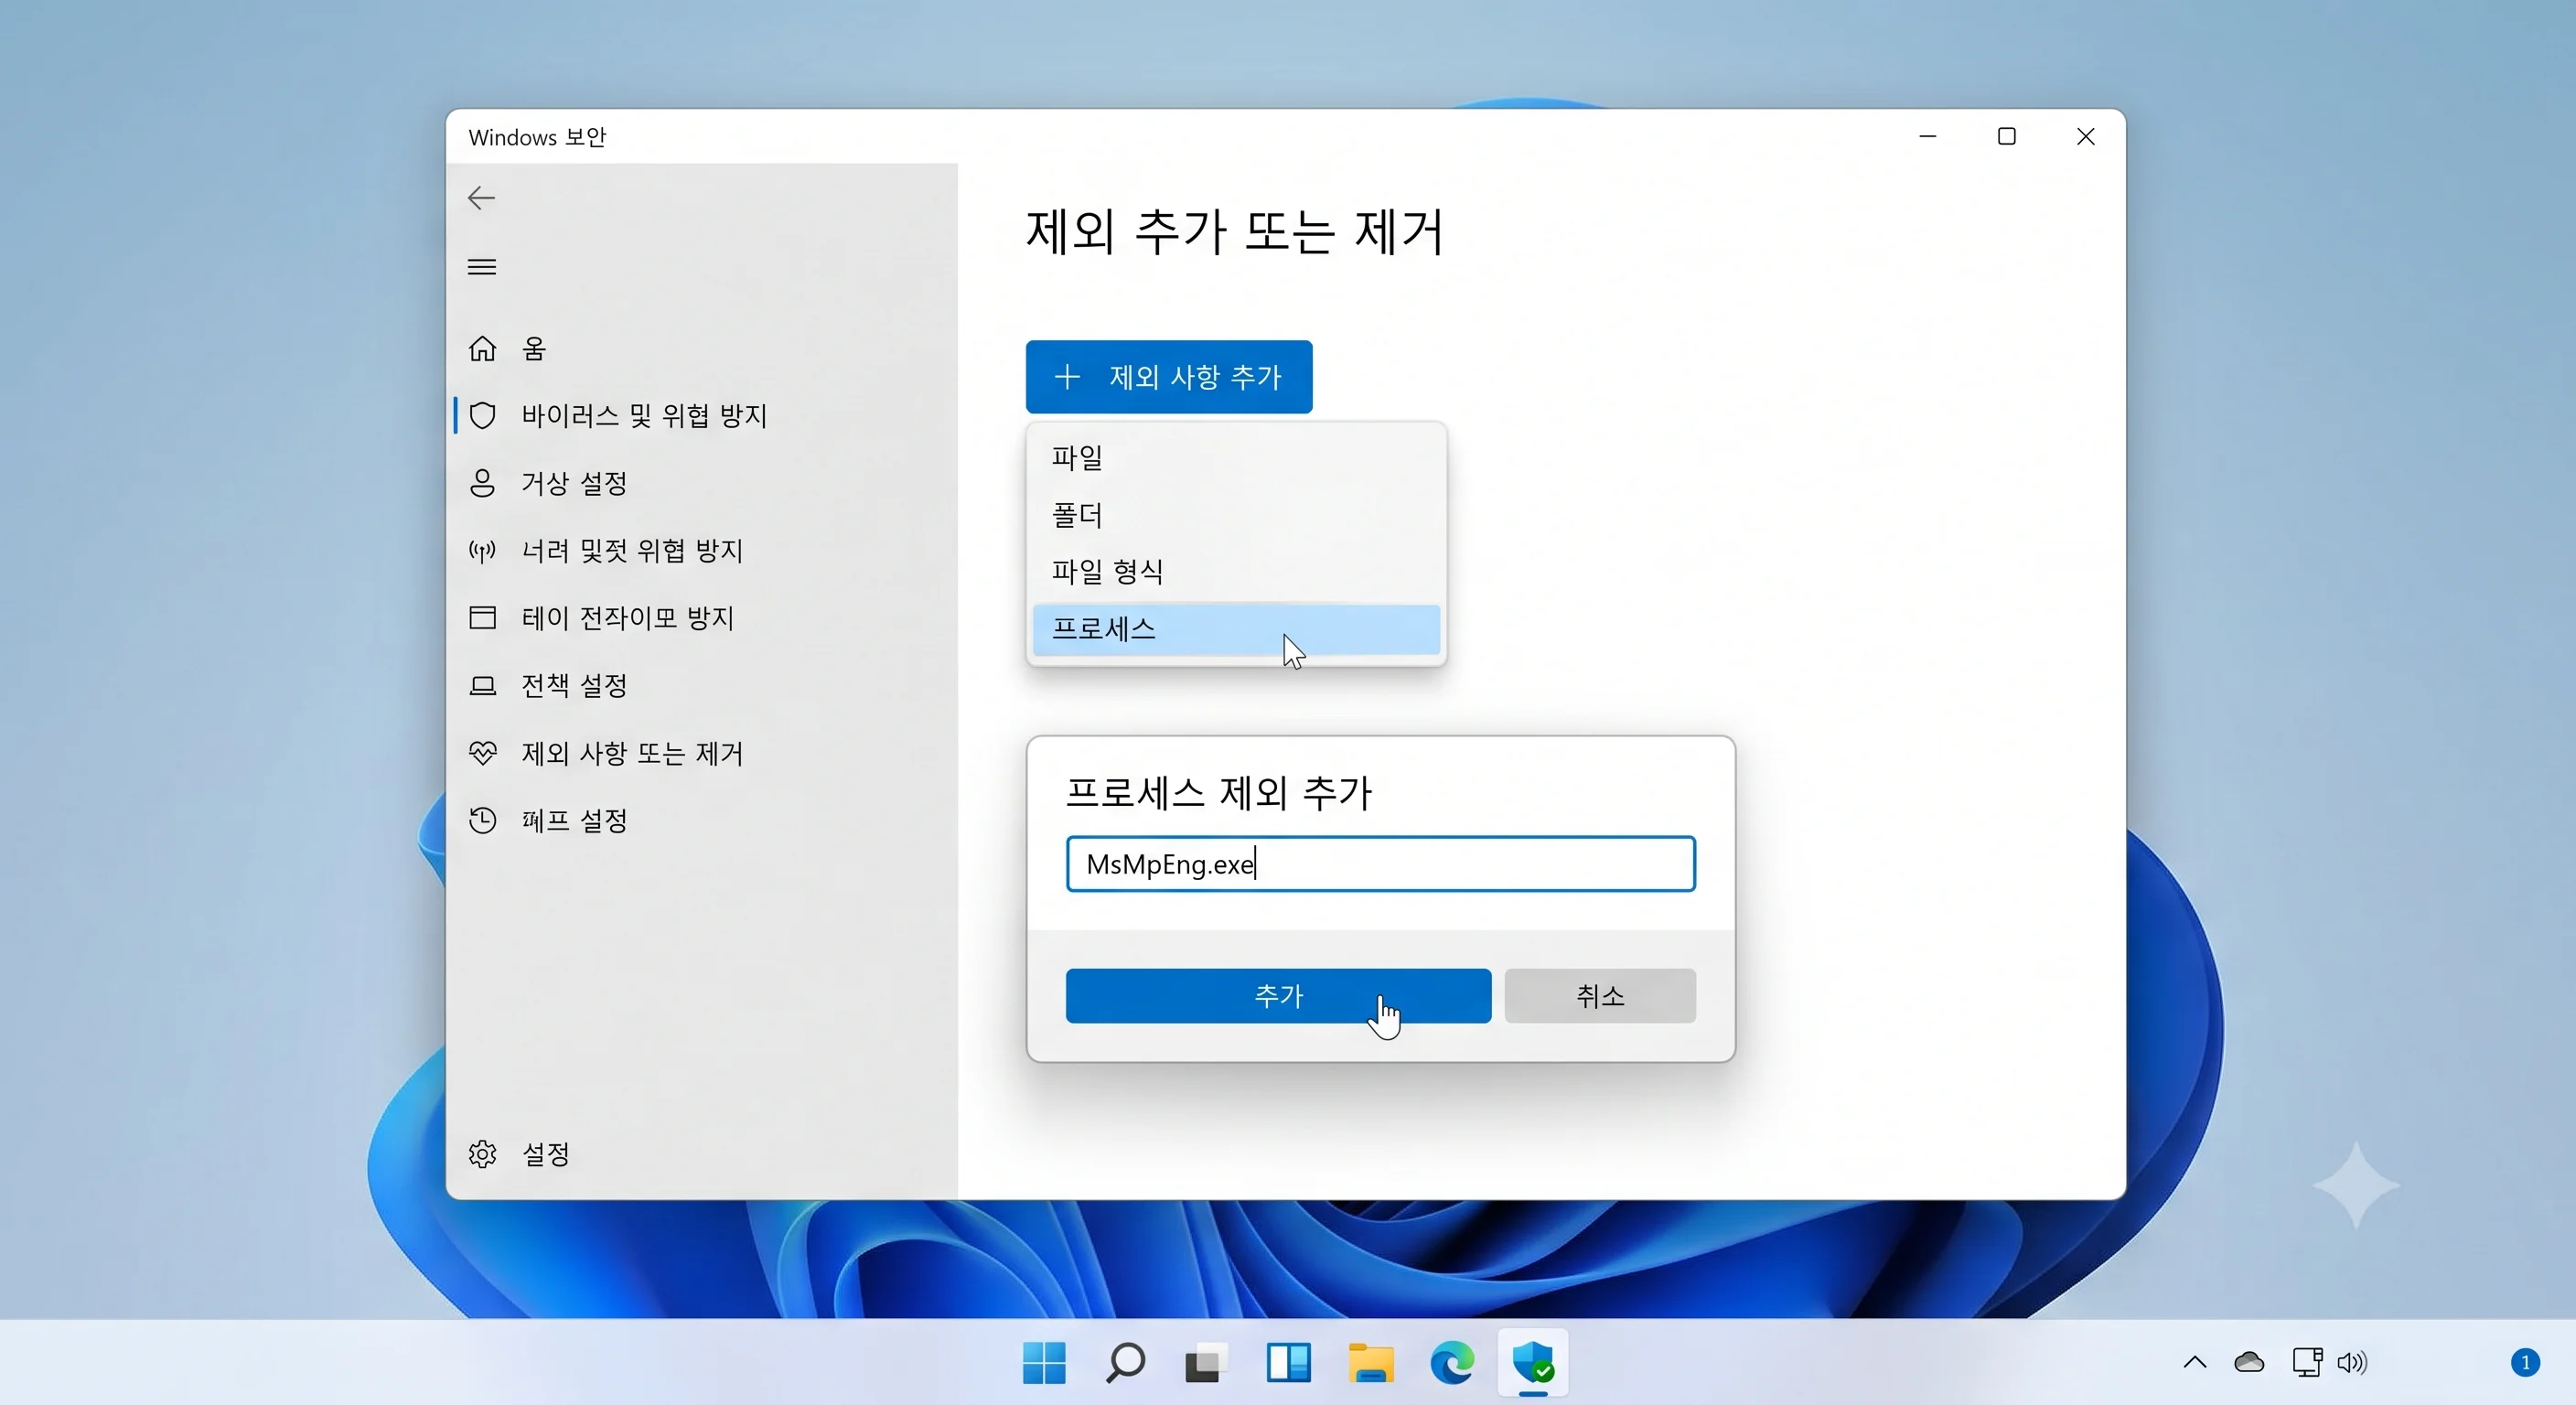Select 파일 형식 from the exclusion menu
2576x1405 pixels.
pos(1236,571)
